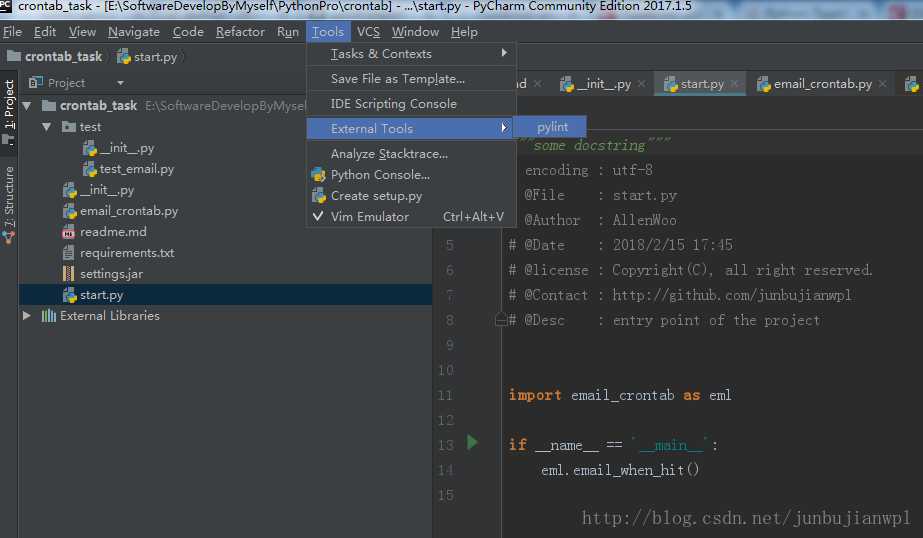Image resolution: width=923 pixels, height=538 pixels.
Task: Click Create setup.py menu icon
Action: (x=318, y=195)
